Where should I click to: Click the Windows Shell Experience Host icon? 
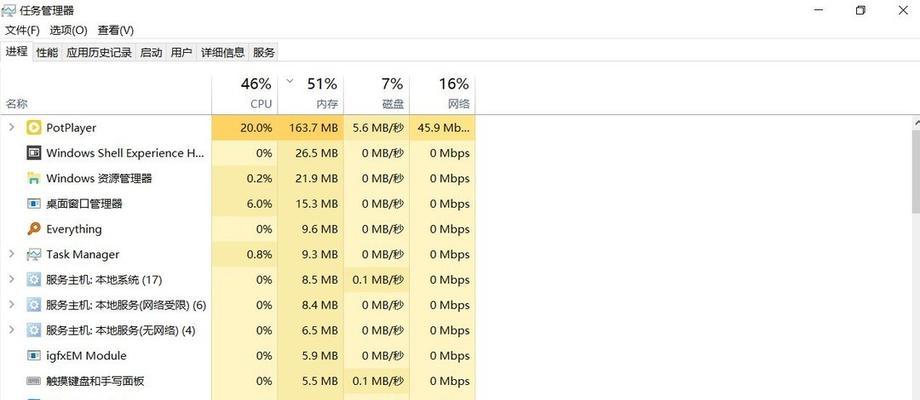tap(33, 152)
